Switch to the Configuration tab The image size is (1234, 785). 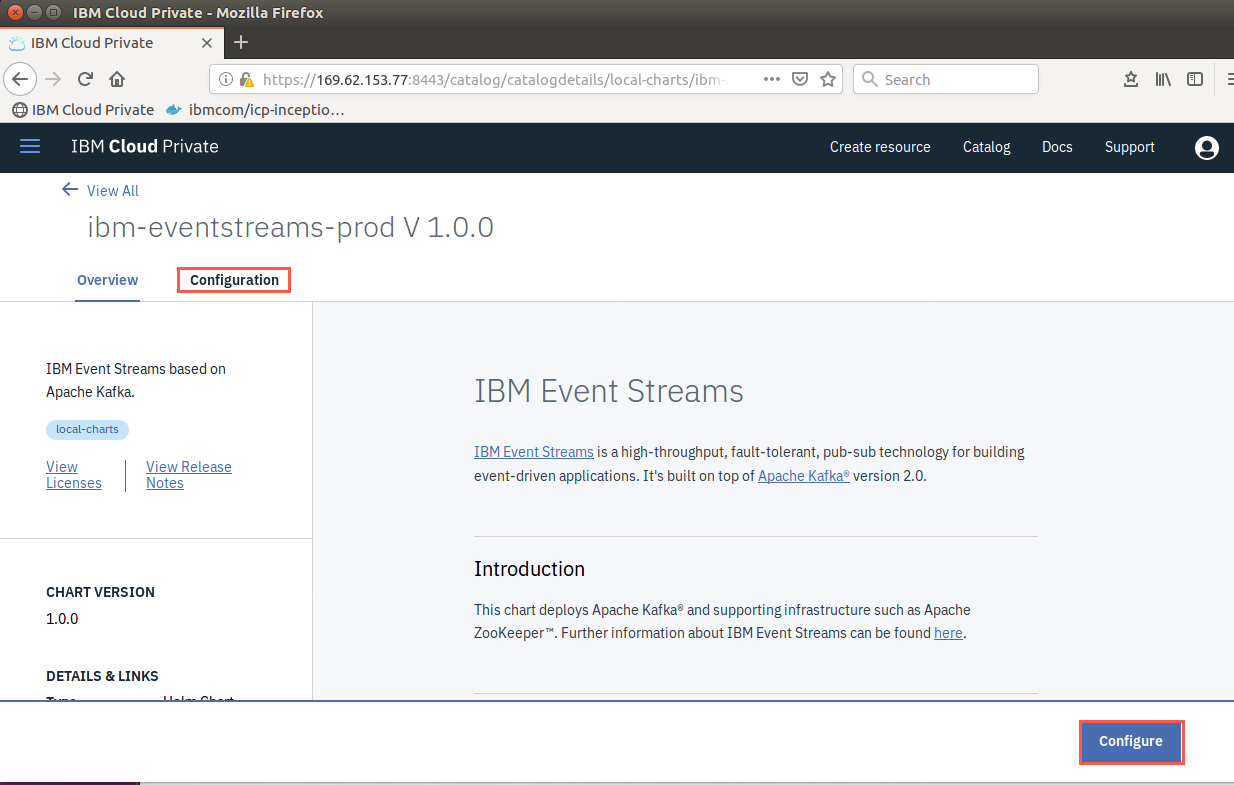click(234, 280)
